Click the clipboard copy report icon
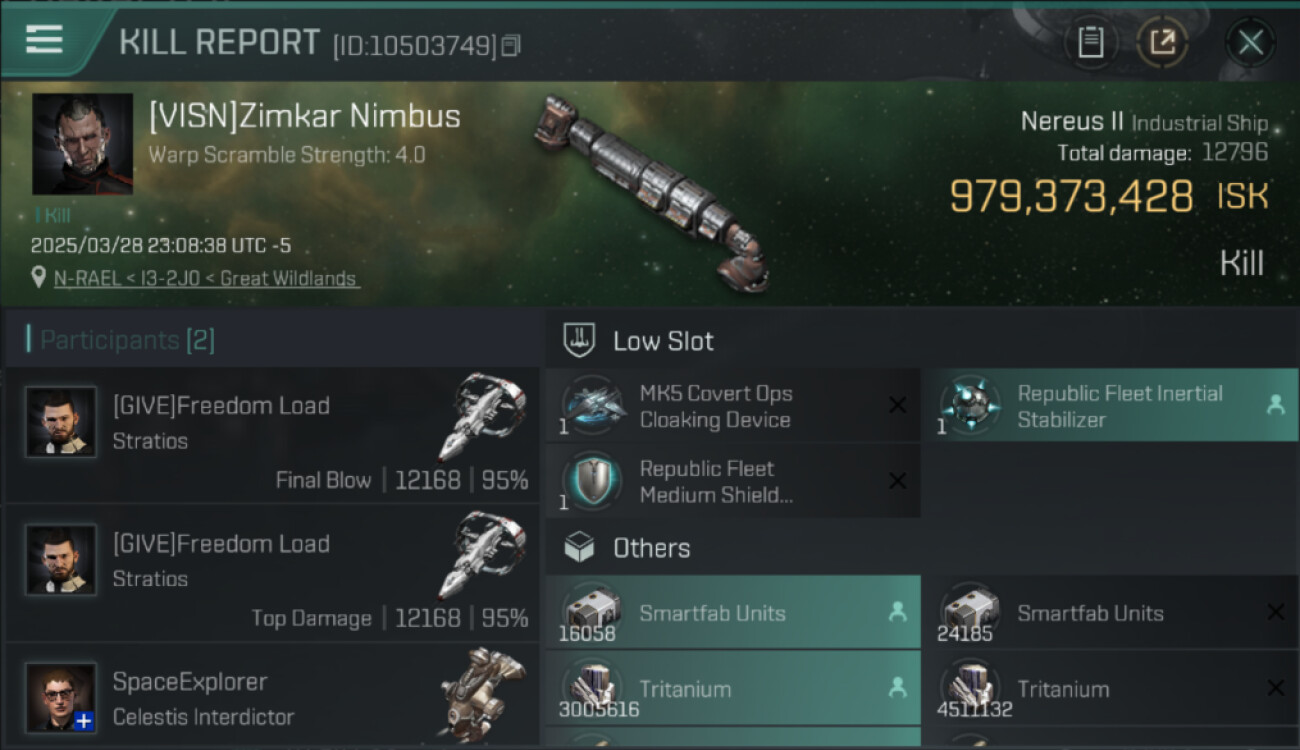This screenshot has width=1300, height=750. [1090, 42]
